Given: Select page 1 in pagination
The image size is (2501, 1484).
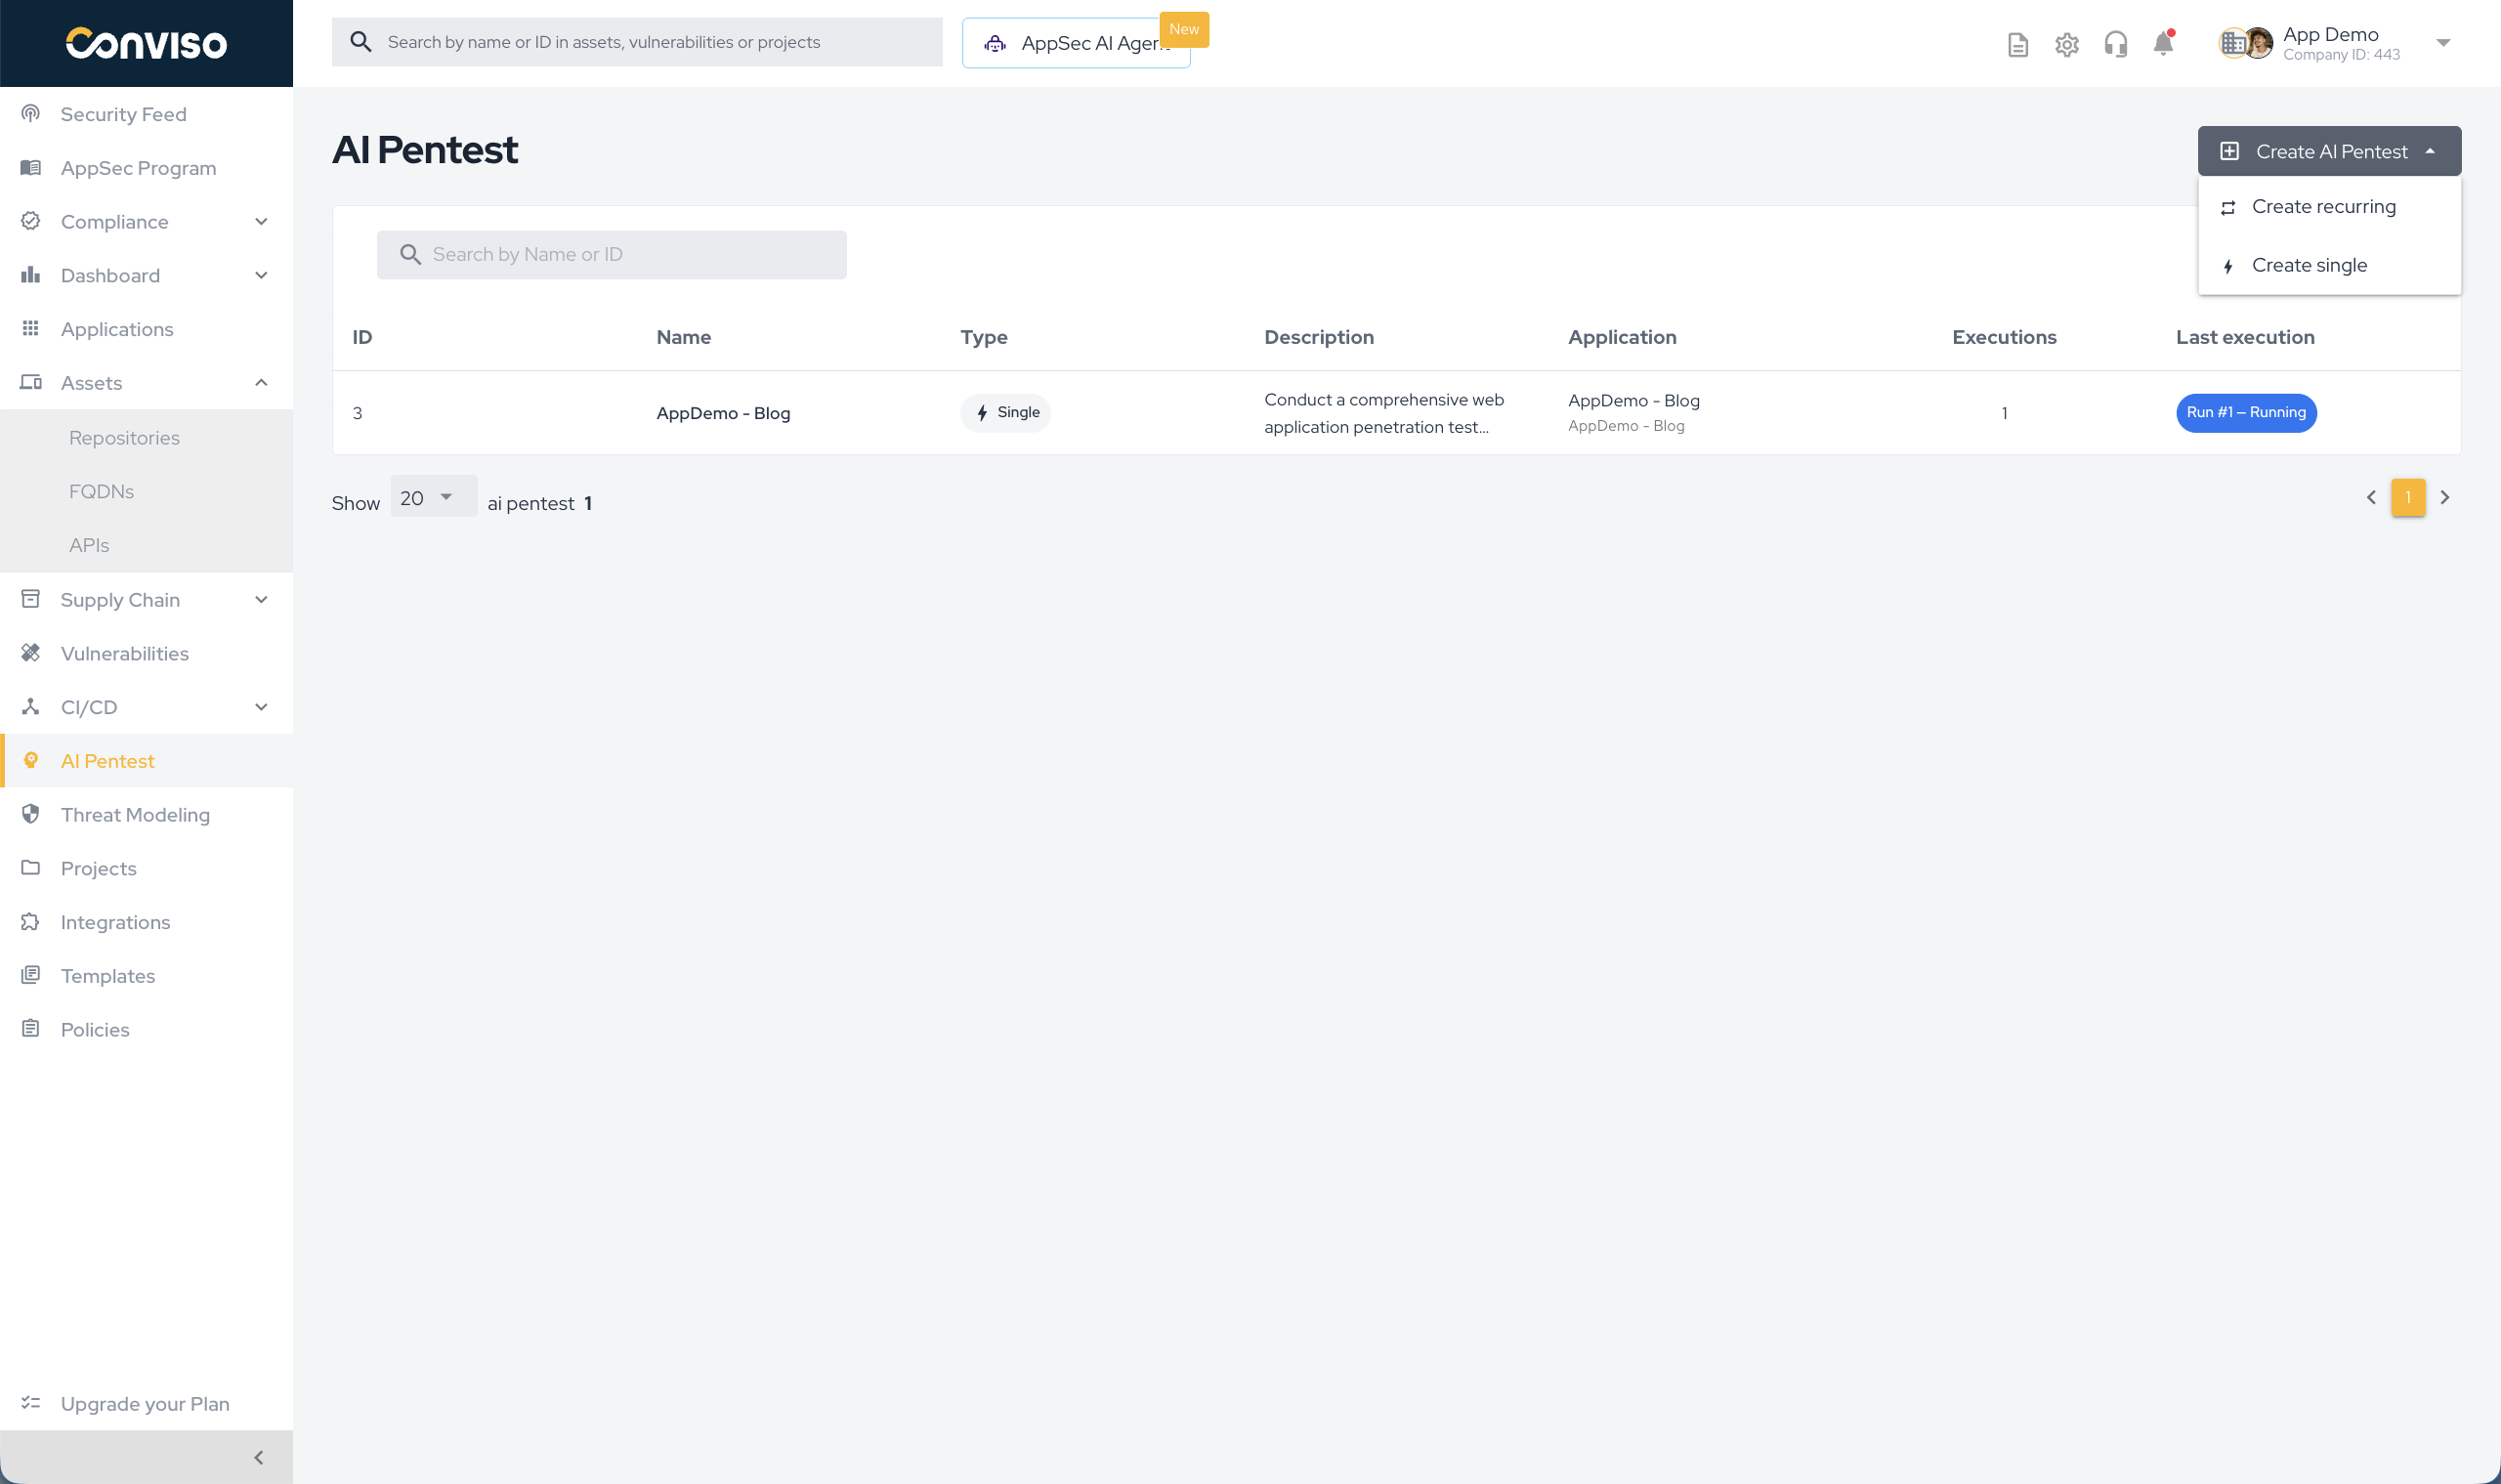Looking at the screenshot, I should pos(2408,497).
